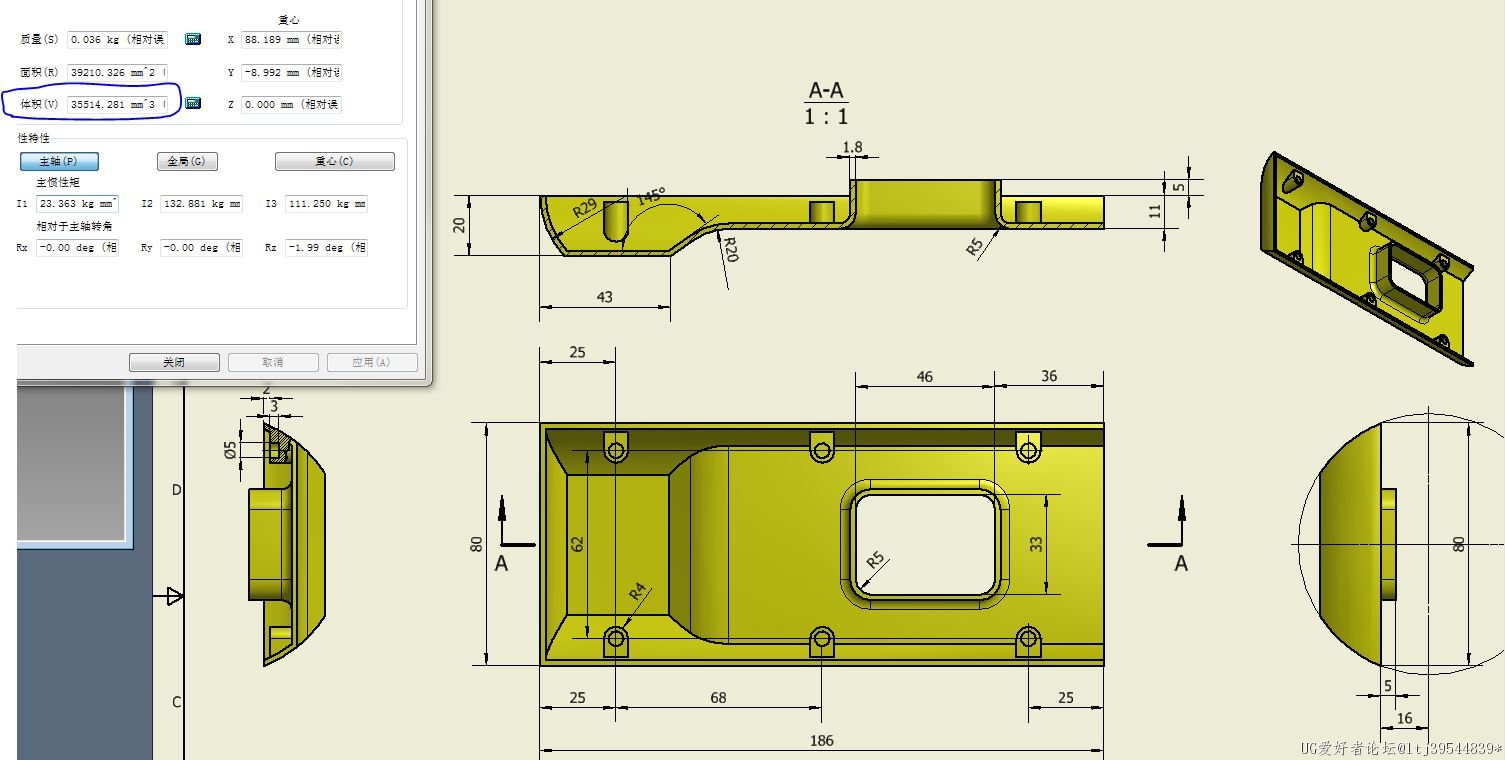Select the 68 hole spacing dimension

(x=718, y=698)
